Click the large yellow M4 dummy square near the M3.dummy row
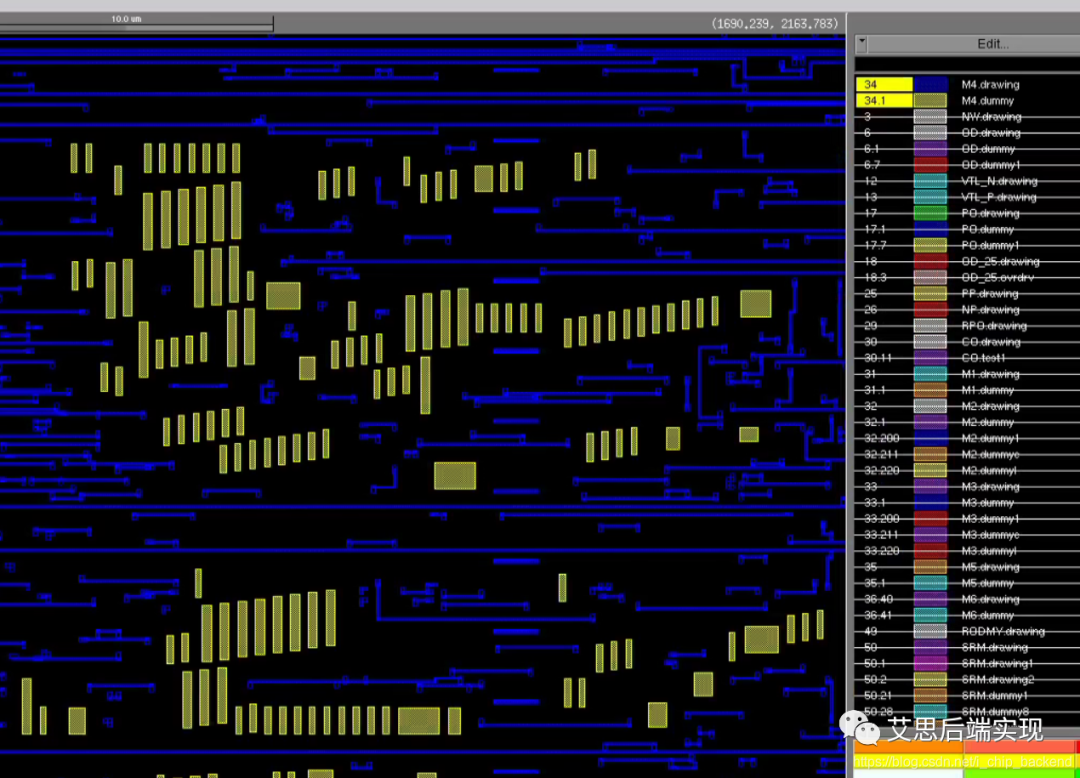This screenshot has width=1080, height=778. click(455, 476)
